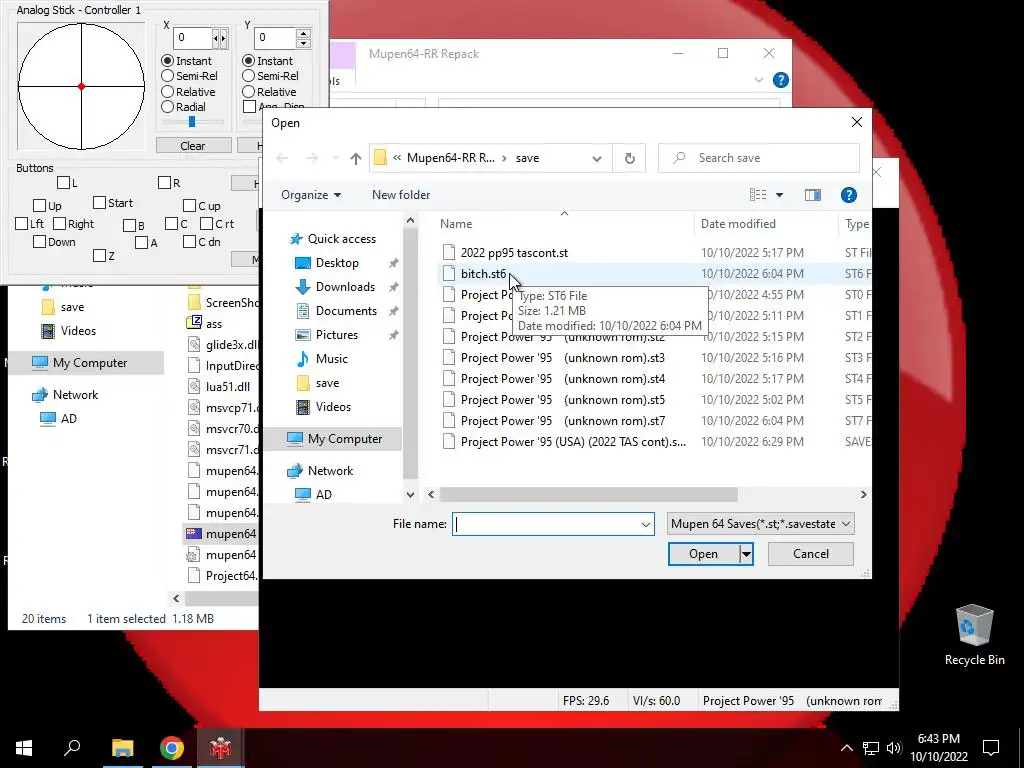Select Network in Open dialog sidebar
Image resolution: width=1024 pixels, height=768 pixels.
(330, 471)
